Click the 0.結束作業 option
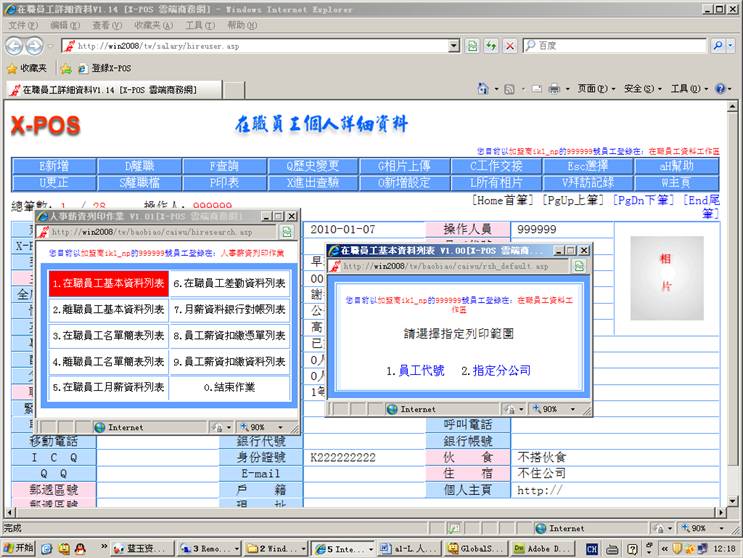The image size is (743, 558). tap(229, 387)
